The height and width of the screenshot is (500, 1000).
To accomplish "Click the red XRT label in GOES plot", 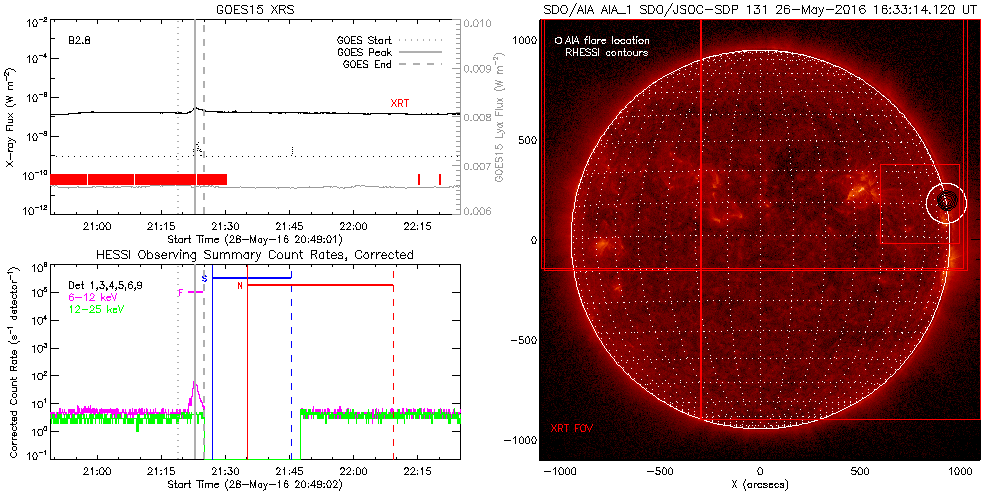I will 399,103.
